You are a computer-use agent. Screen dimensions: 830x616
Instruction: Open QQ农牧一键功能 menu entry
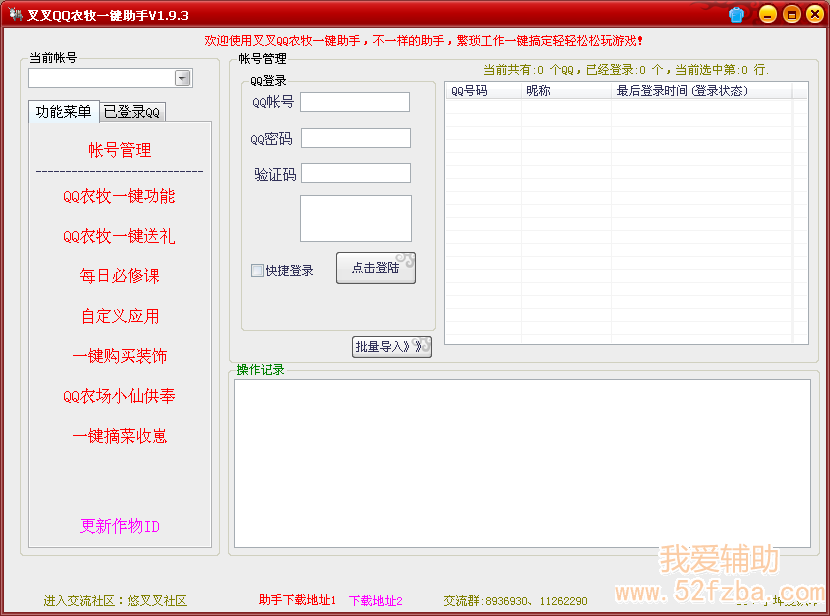point(119,196)
